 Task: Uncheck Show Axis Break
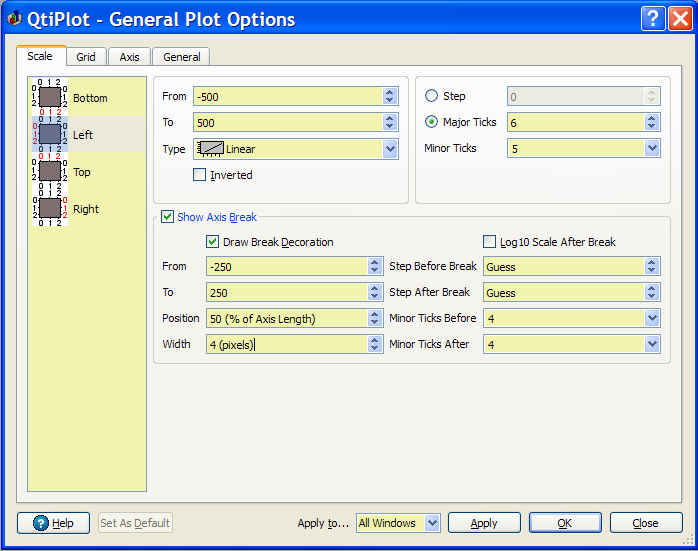(x=167, y=217)
